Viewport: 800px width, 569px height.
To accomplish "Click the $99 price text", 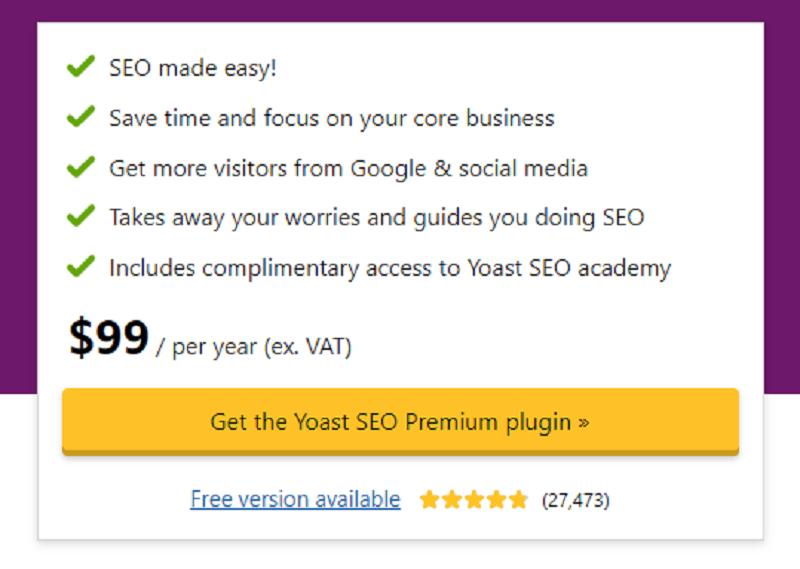I will click(x=109, y=337).
